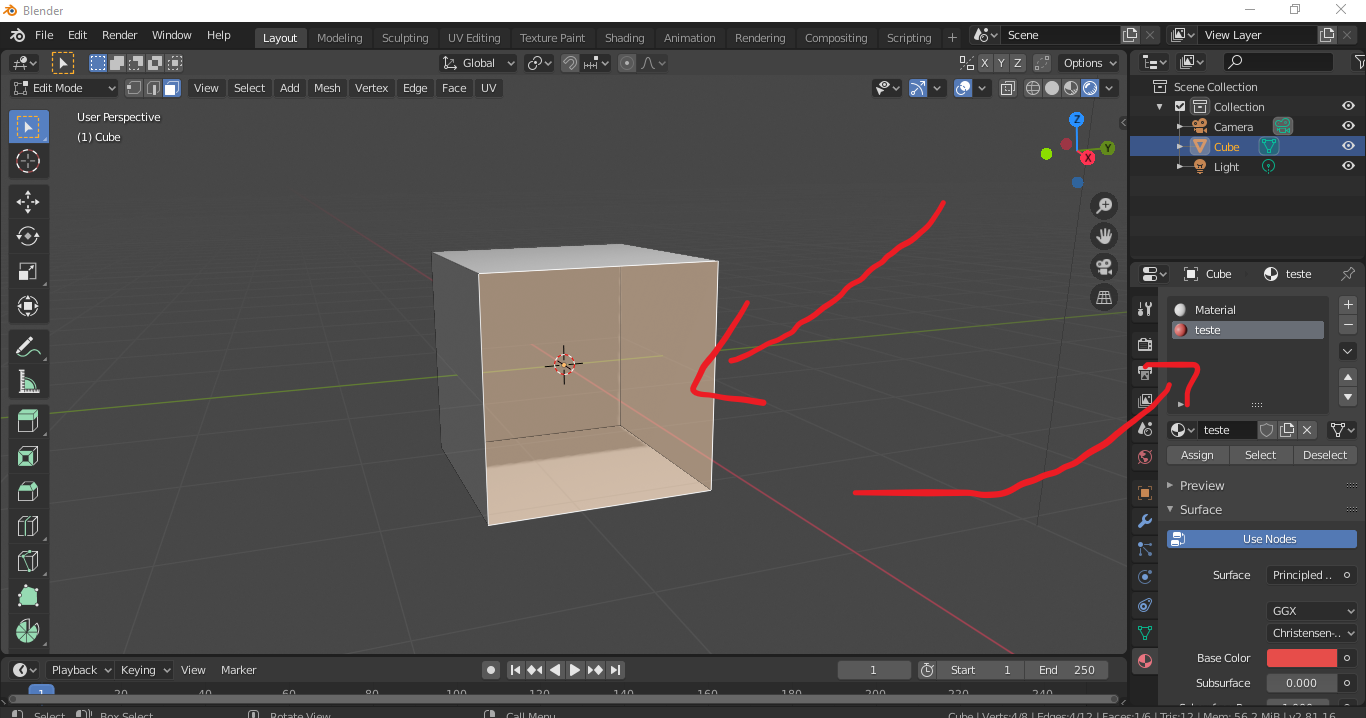Expand the Preview panel
The width and height of the screenshot is (1366, 718).
[x=1201, y=486]
